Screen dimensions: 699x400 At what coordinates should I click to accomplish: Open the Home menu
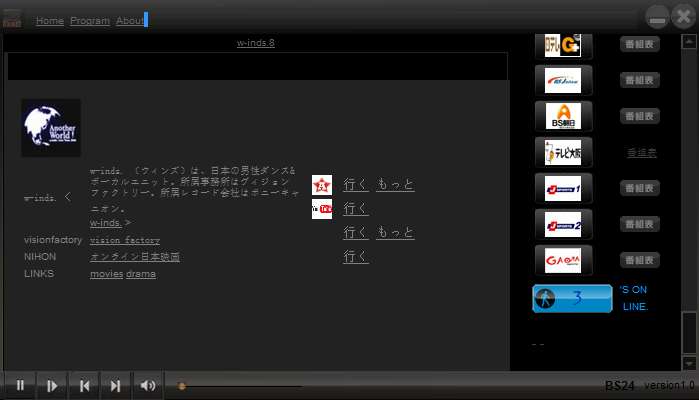coord(49,21)
